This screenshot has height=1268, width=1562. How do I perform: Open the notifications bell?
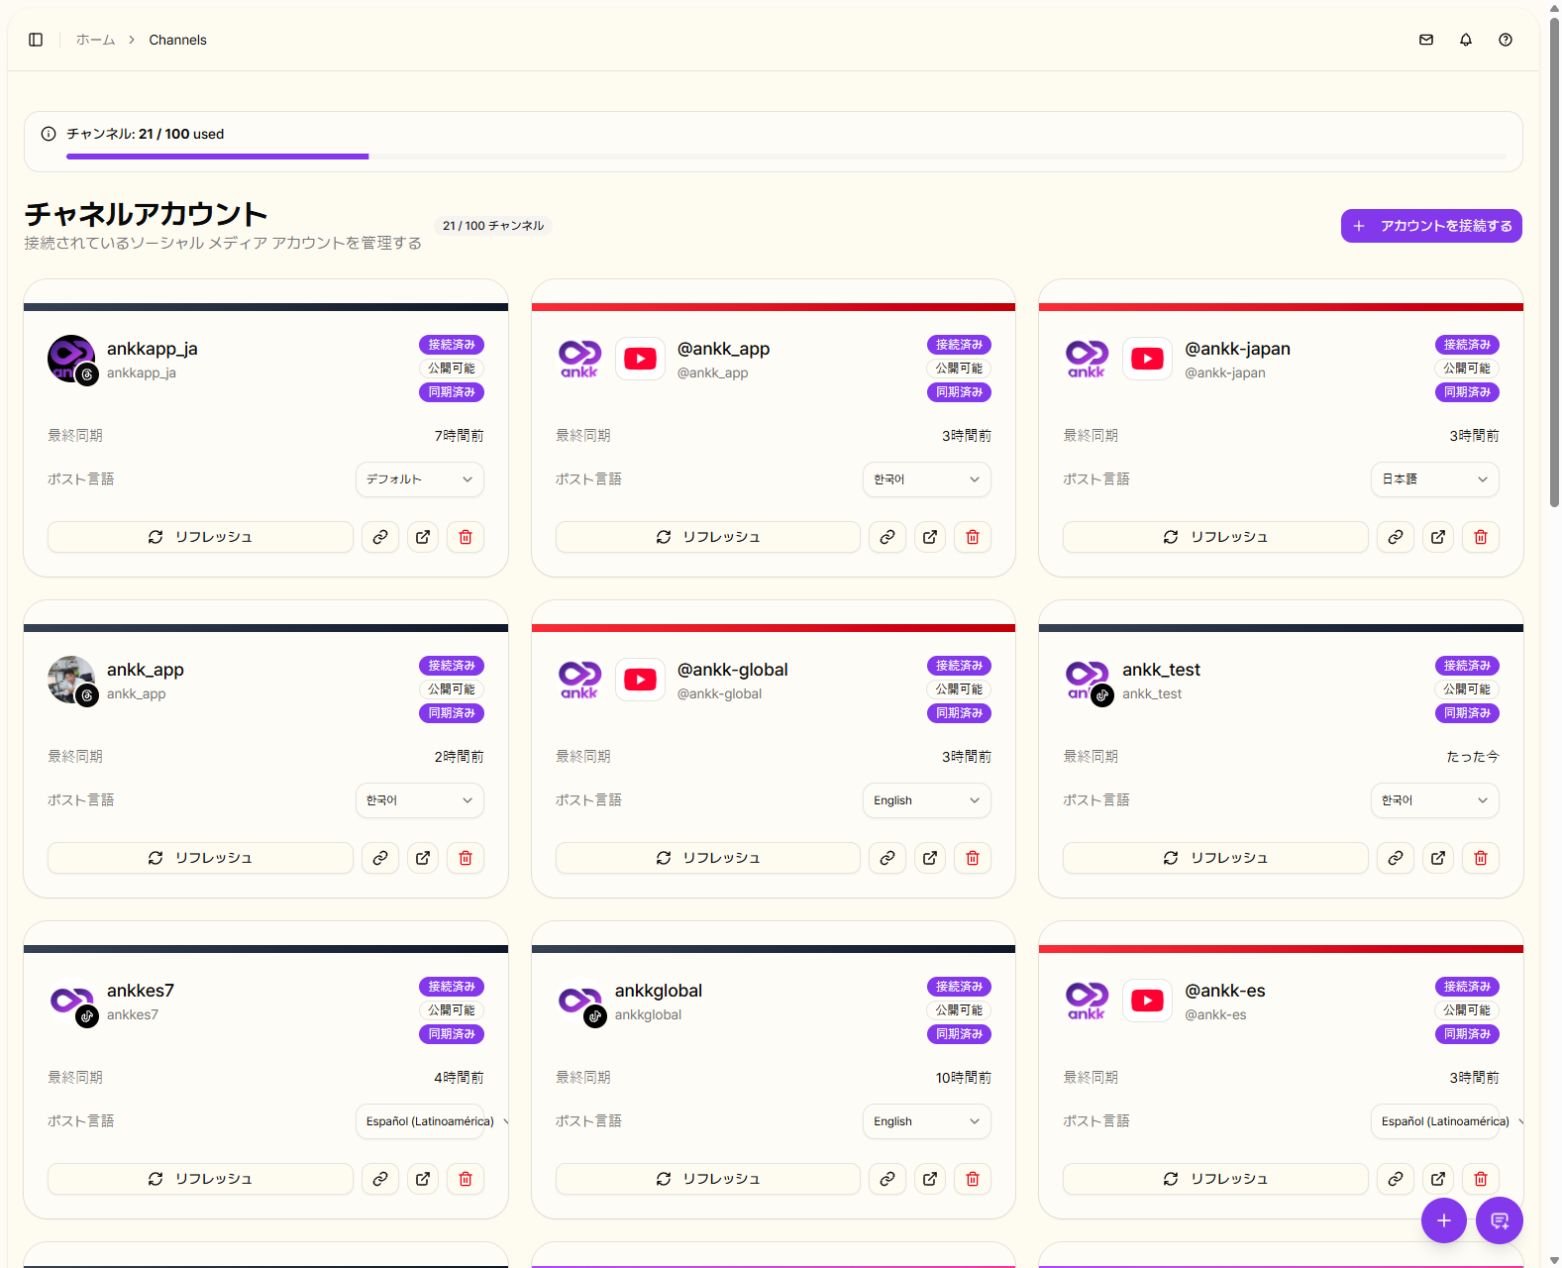[x=1466, y=40]
